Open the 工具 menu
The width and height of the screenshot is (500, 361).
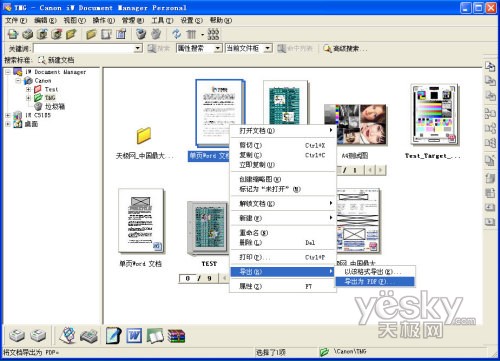tap(162, 21)
